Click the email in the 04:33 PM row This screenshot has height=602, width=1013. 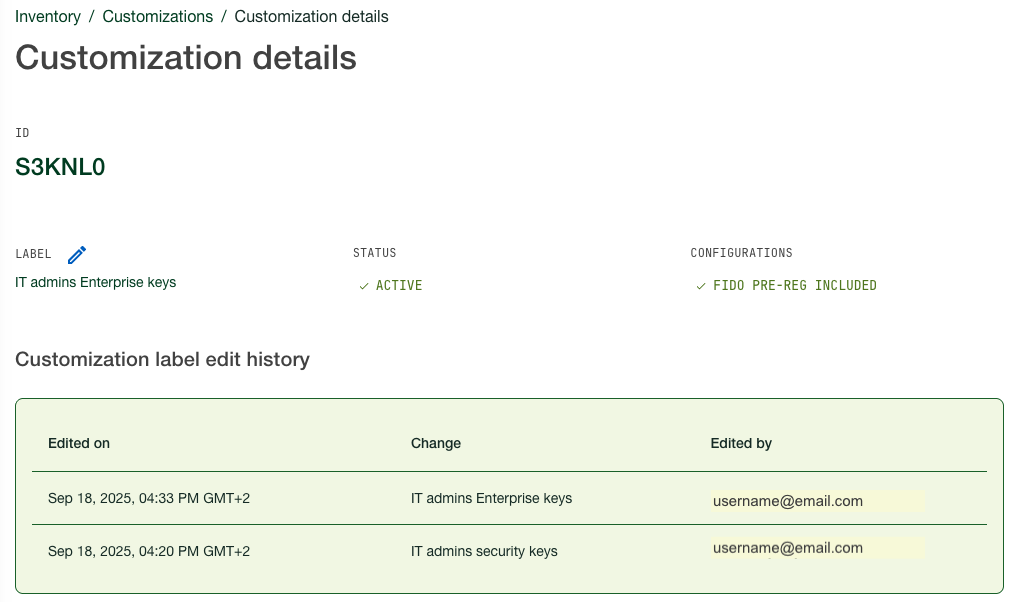pyautogui.click(x=788, y=501)
